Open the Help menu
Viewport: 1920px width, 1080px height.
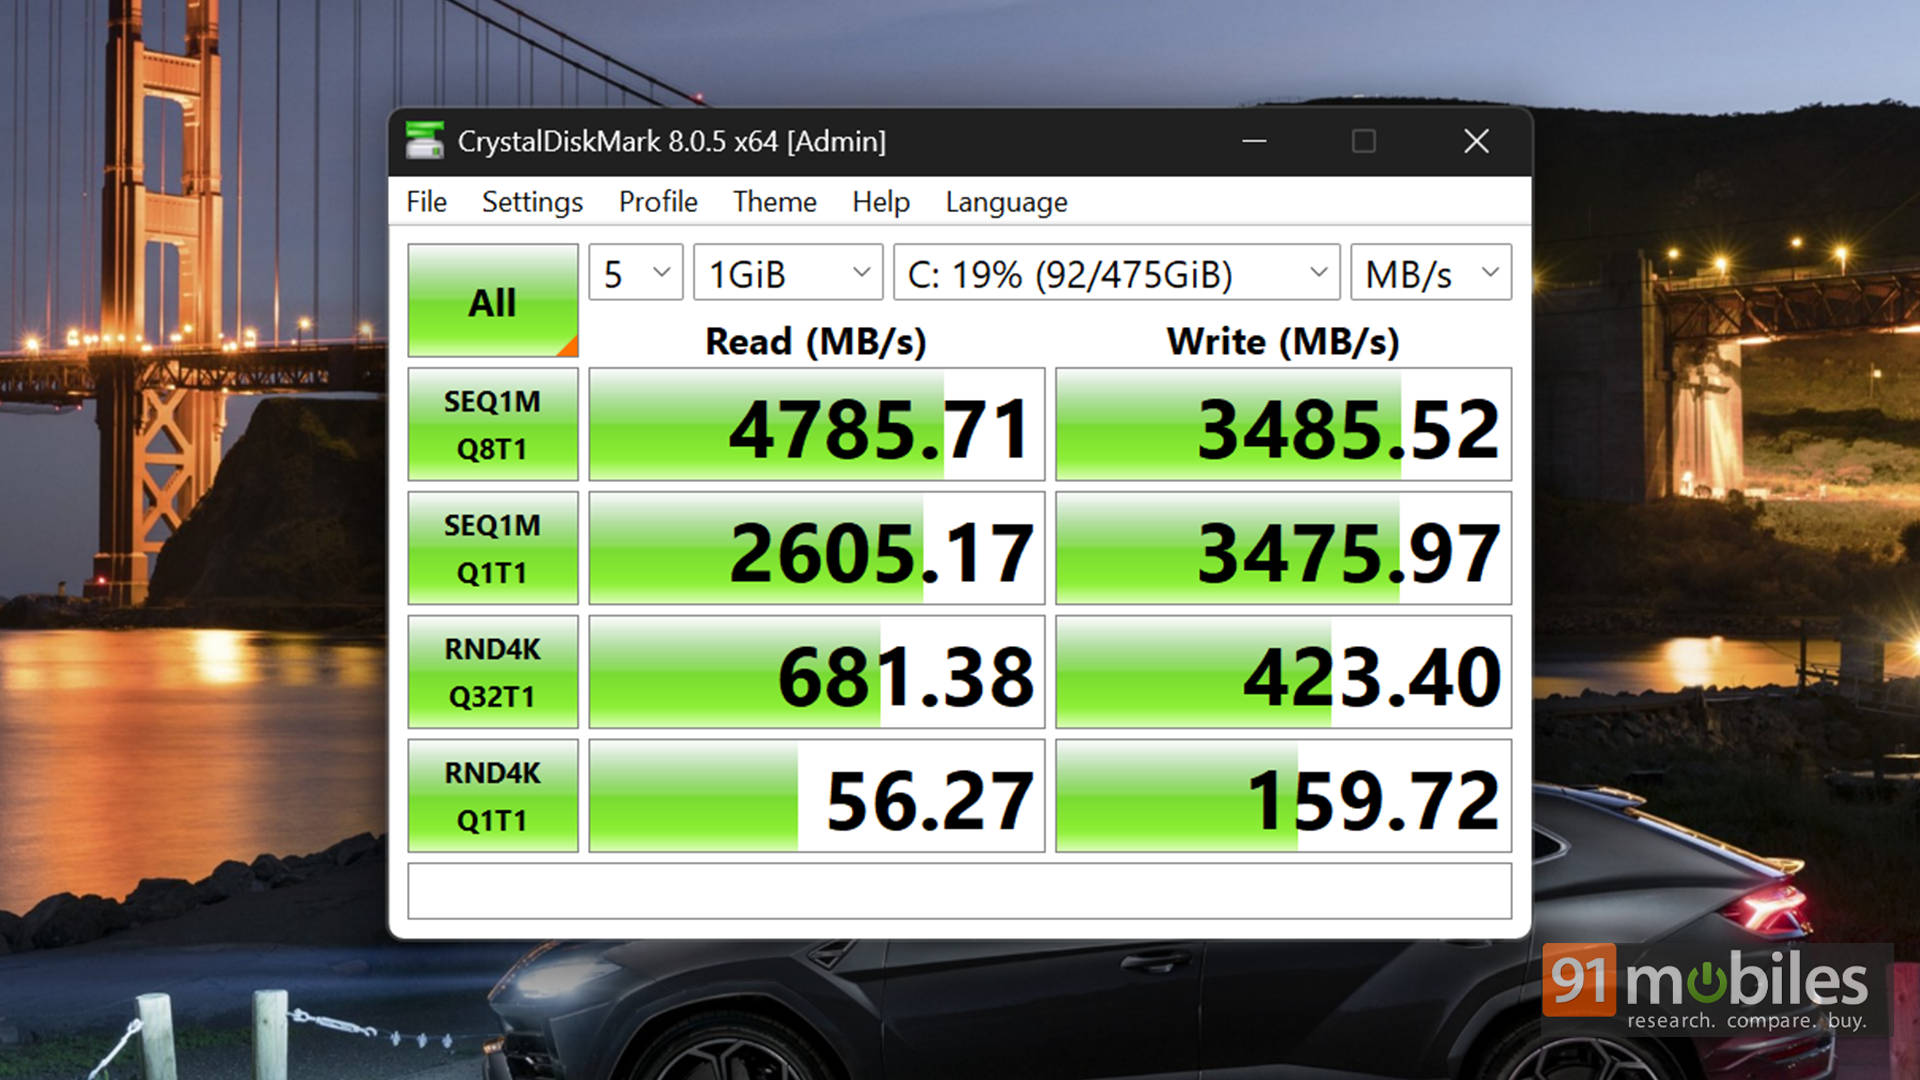point(880,202)
